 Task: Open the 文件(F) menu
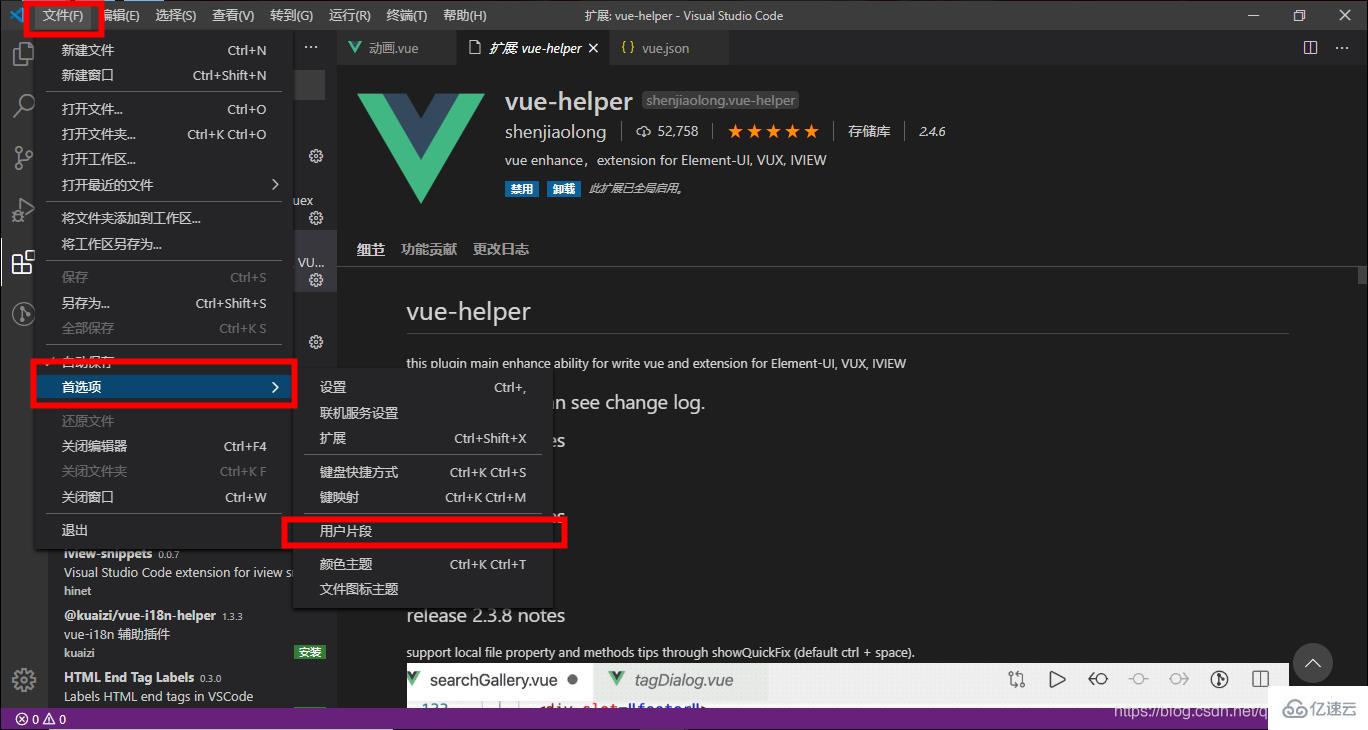click(x=63, y=16)
